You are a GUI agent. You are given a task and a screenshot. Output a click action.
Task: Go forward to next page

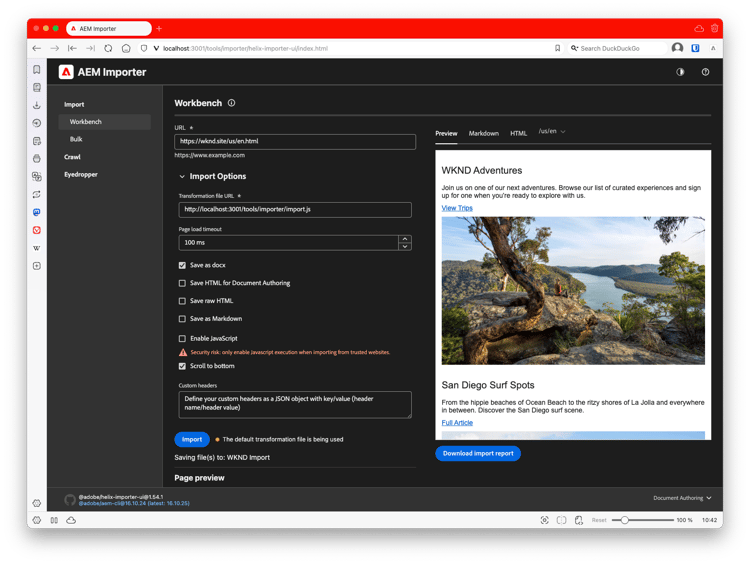55,48
